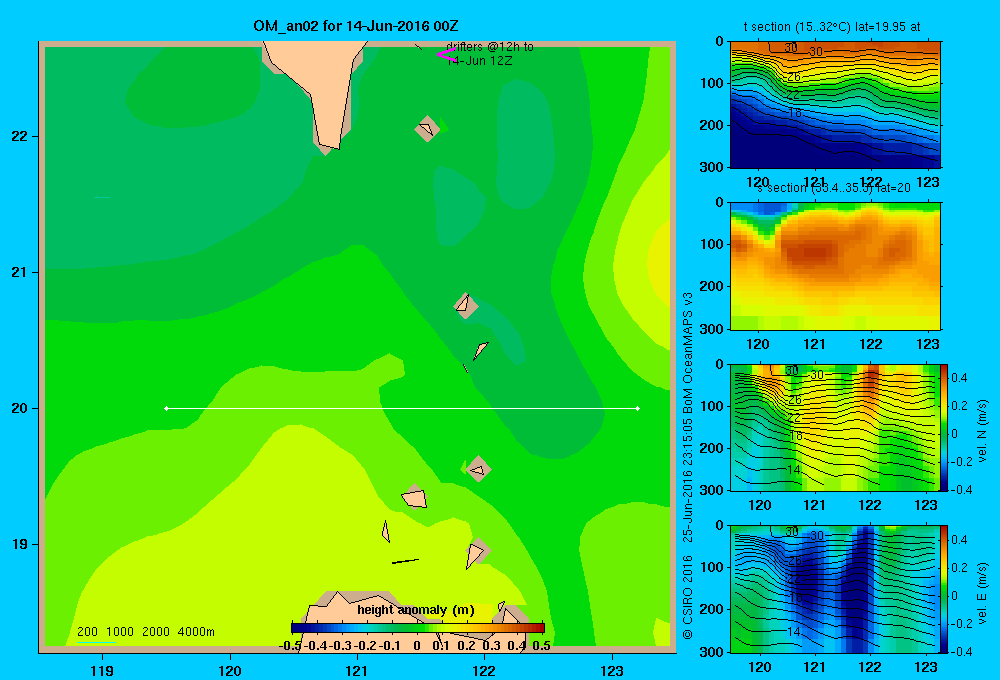Click the 200 1000 2000 4000m depth legend
The height and width of the screenshot is (680, 1000).
coord(145,632)
